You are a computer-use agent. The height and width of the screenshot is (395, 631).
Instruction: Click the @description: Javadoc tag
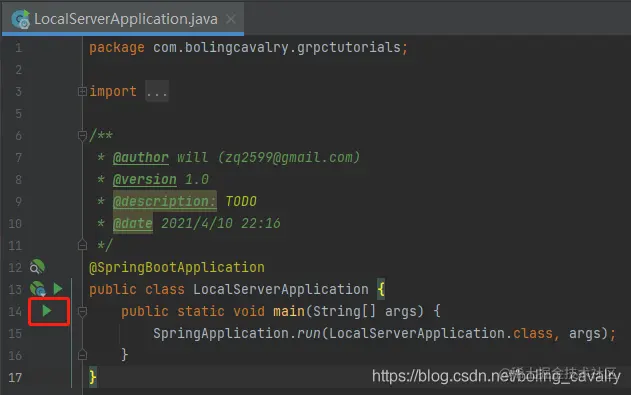165,201
